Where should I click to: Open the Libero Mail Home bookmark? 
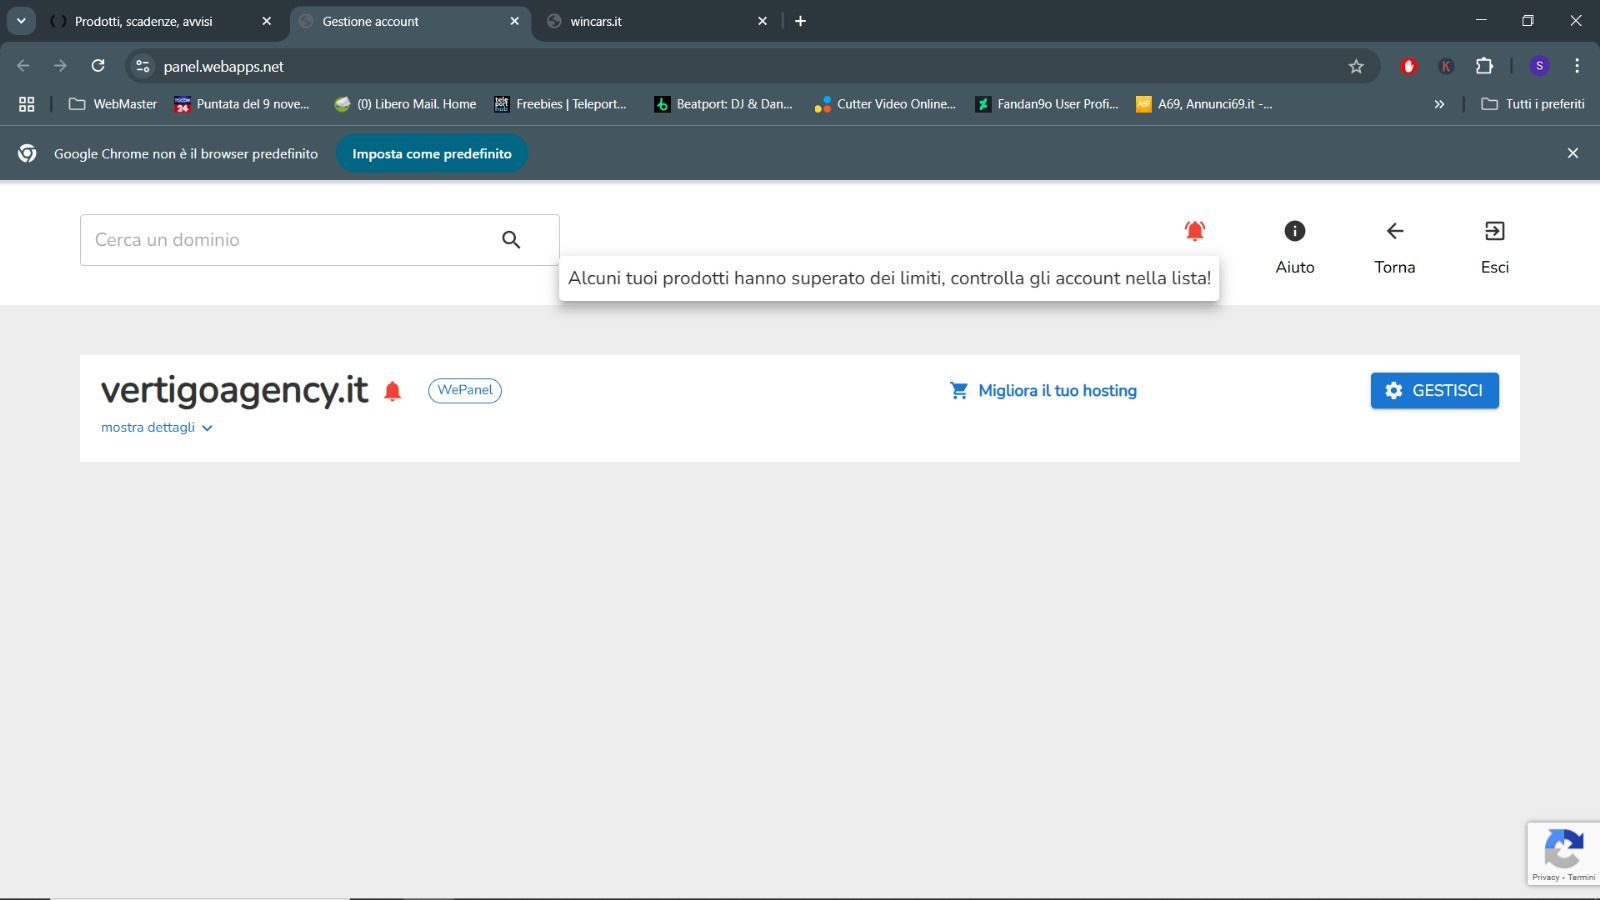point(406,104)
